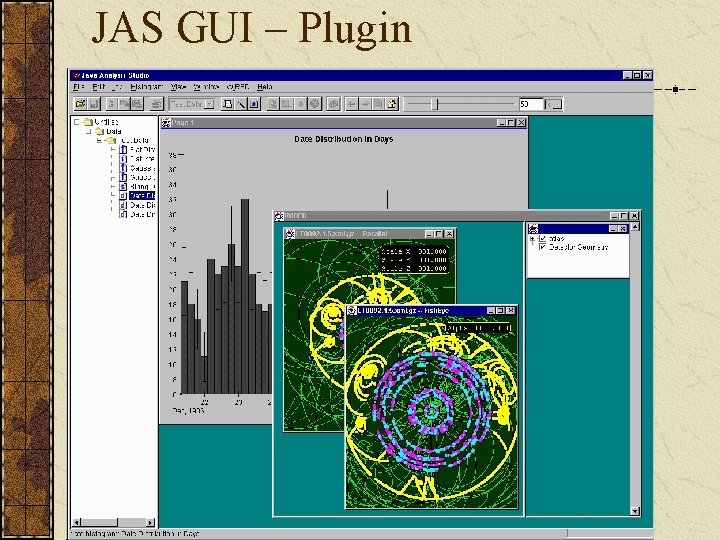Click the left arrow back toolbar icon
Screen dimensions: 720x540
tap(351, 104)
